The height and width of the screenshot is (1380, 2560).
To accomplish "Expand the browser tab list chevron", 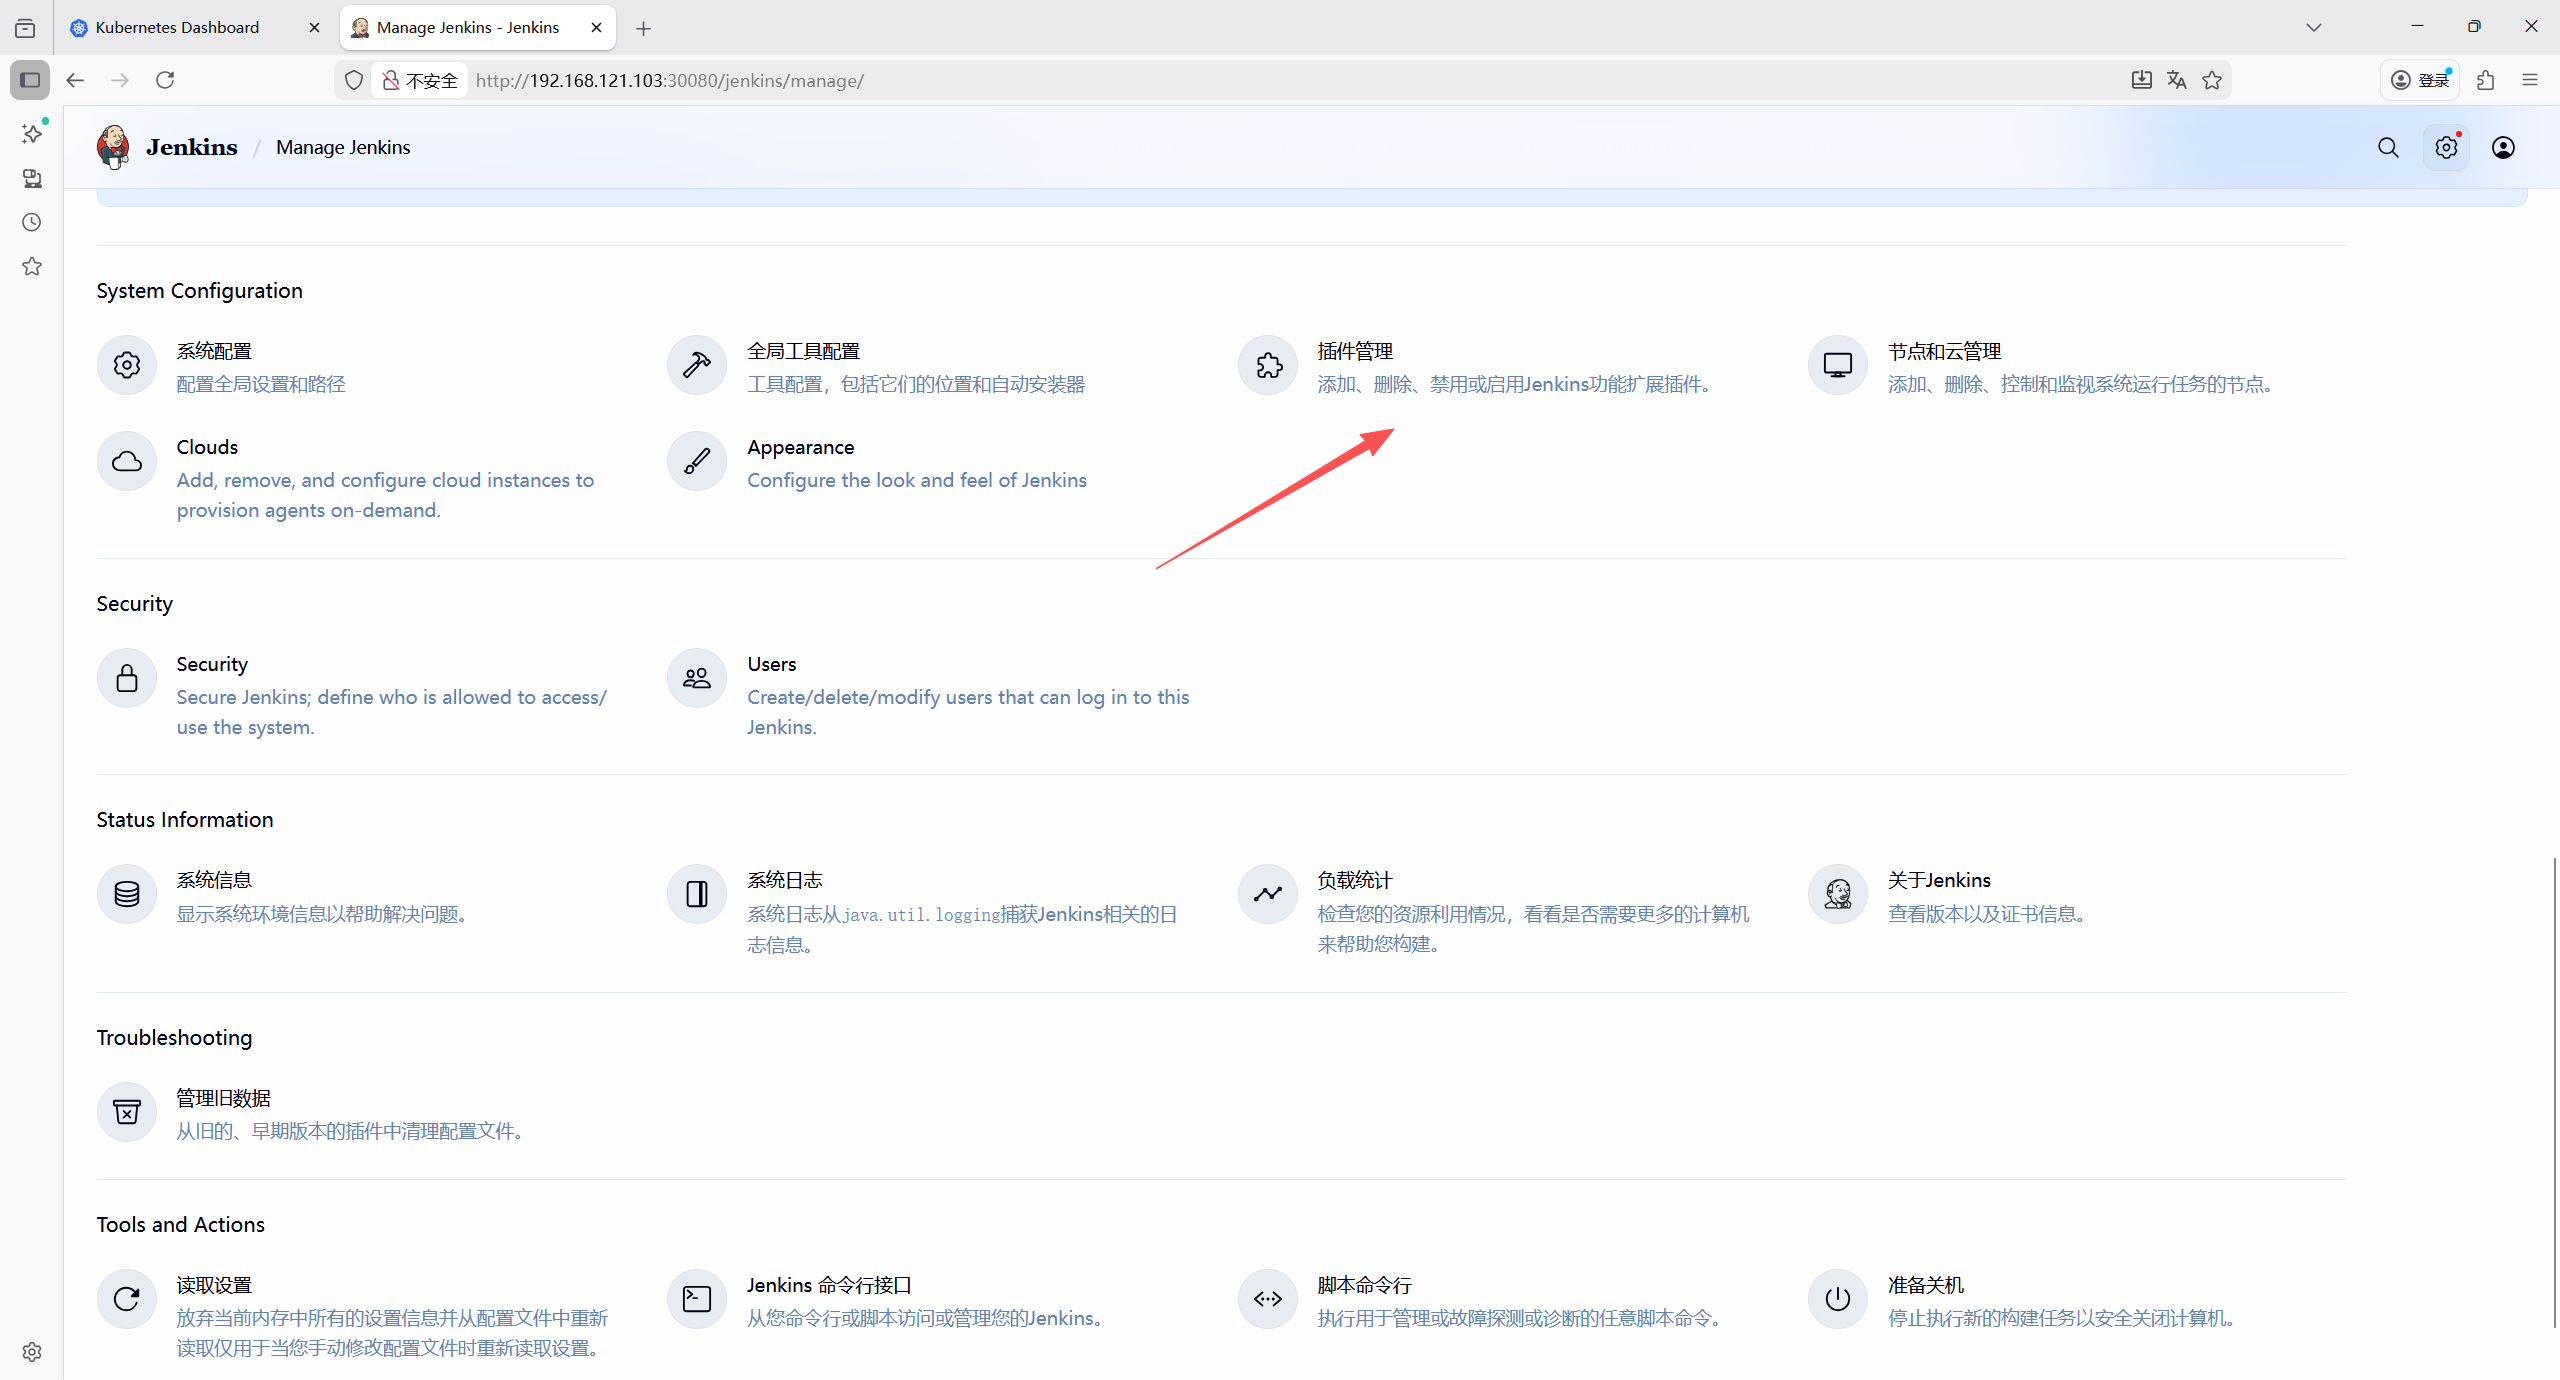I will 2313,28.
